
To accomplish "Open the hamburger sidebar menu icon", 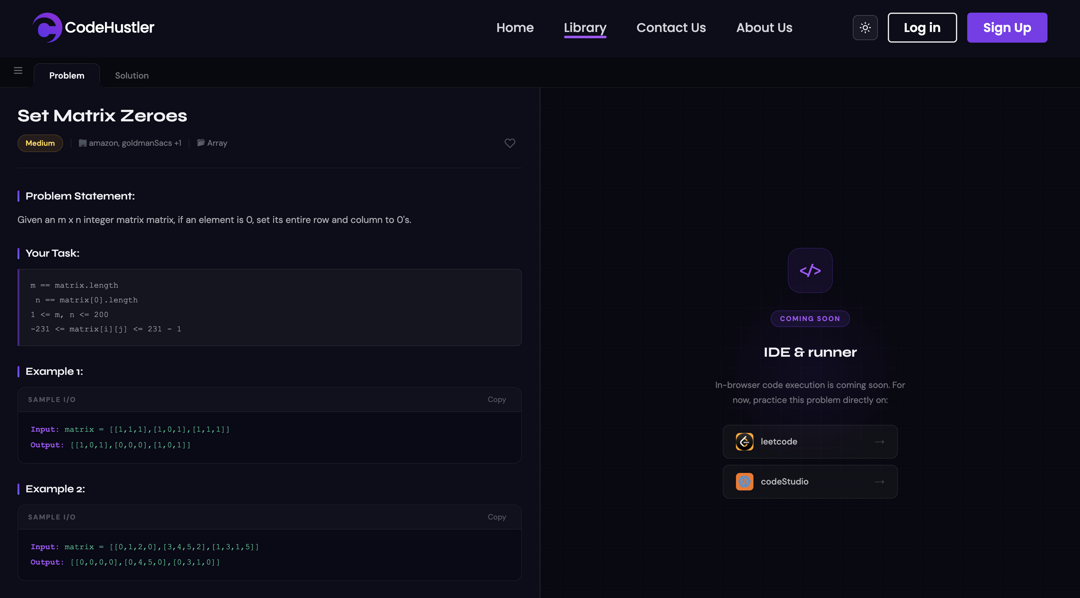I will click(18, 70).
